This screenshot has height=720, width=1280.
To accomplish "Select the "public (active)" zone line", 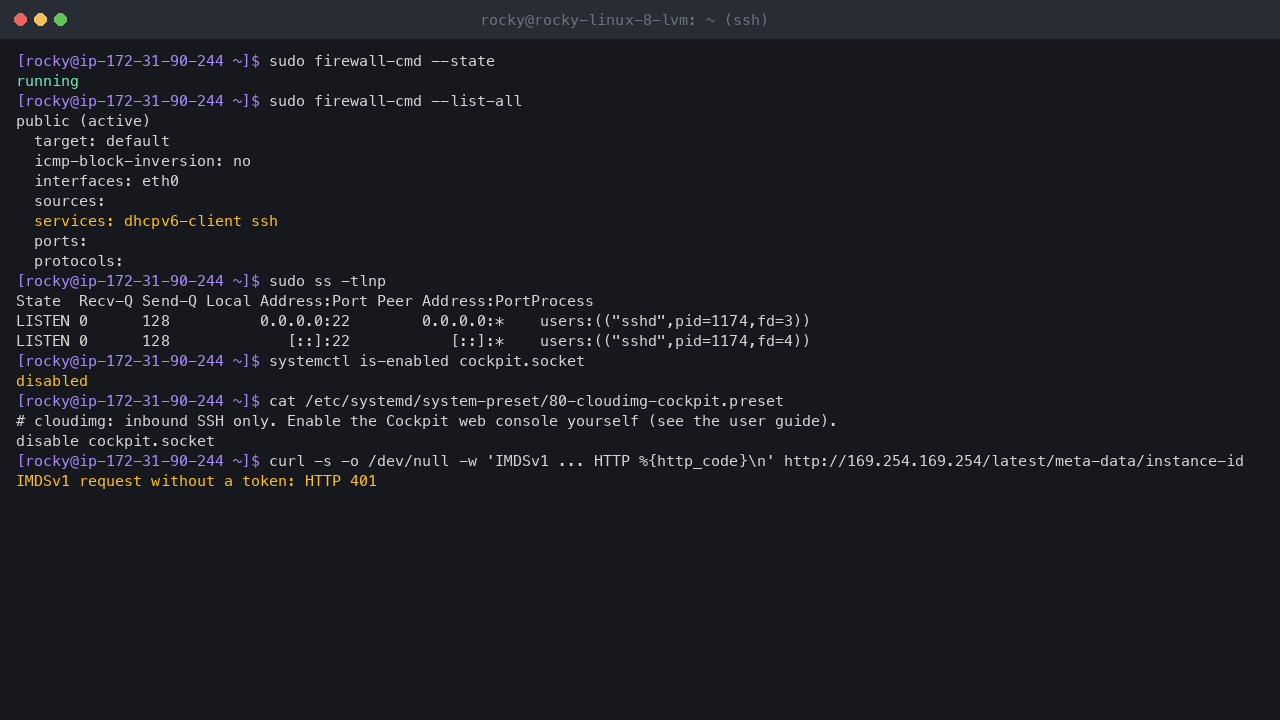I will pyautogui.click(x=83, y=121).
